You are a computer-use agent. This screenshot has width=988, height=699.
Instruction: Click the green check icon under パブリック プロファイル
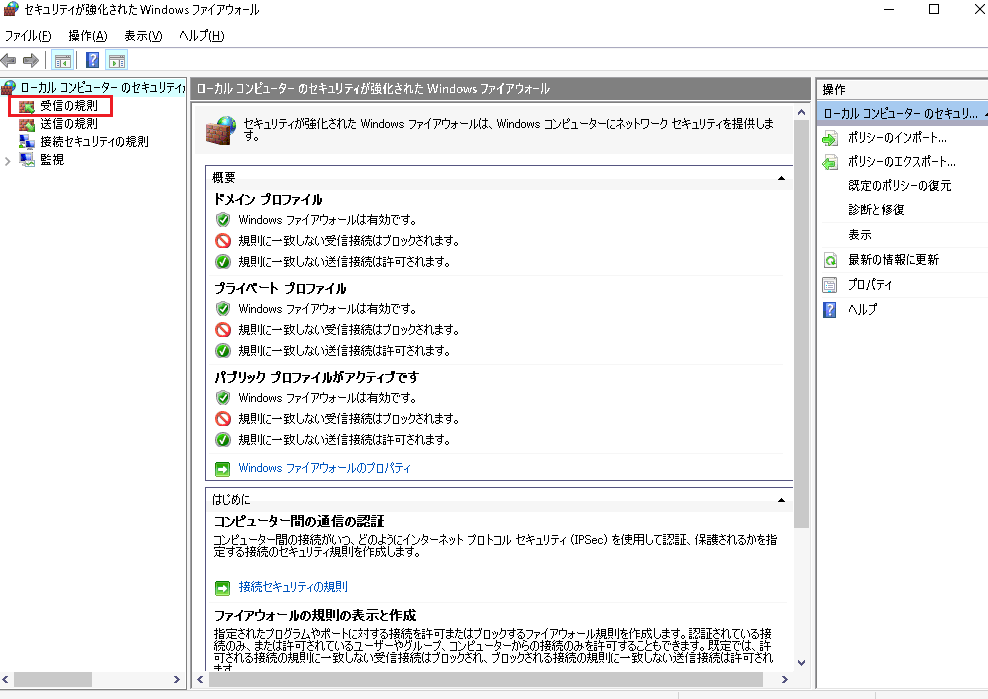pos(222,439)
